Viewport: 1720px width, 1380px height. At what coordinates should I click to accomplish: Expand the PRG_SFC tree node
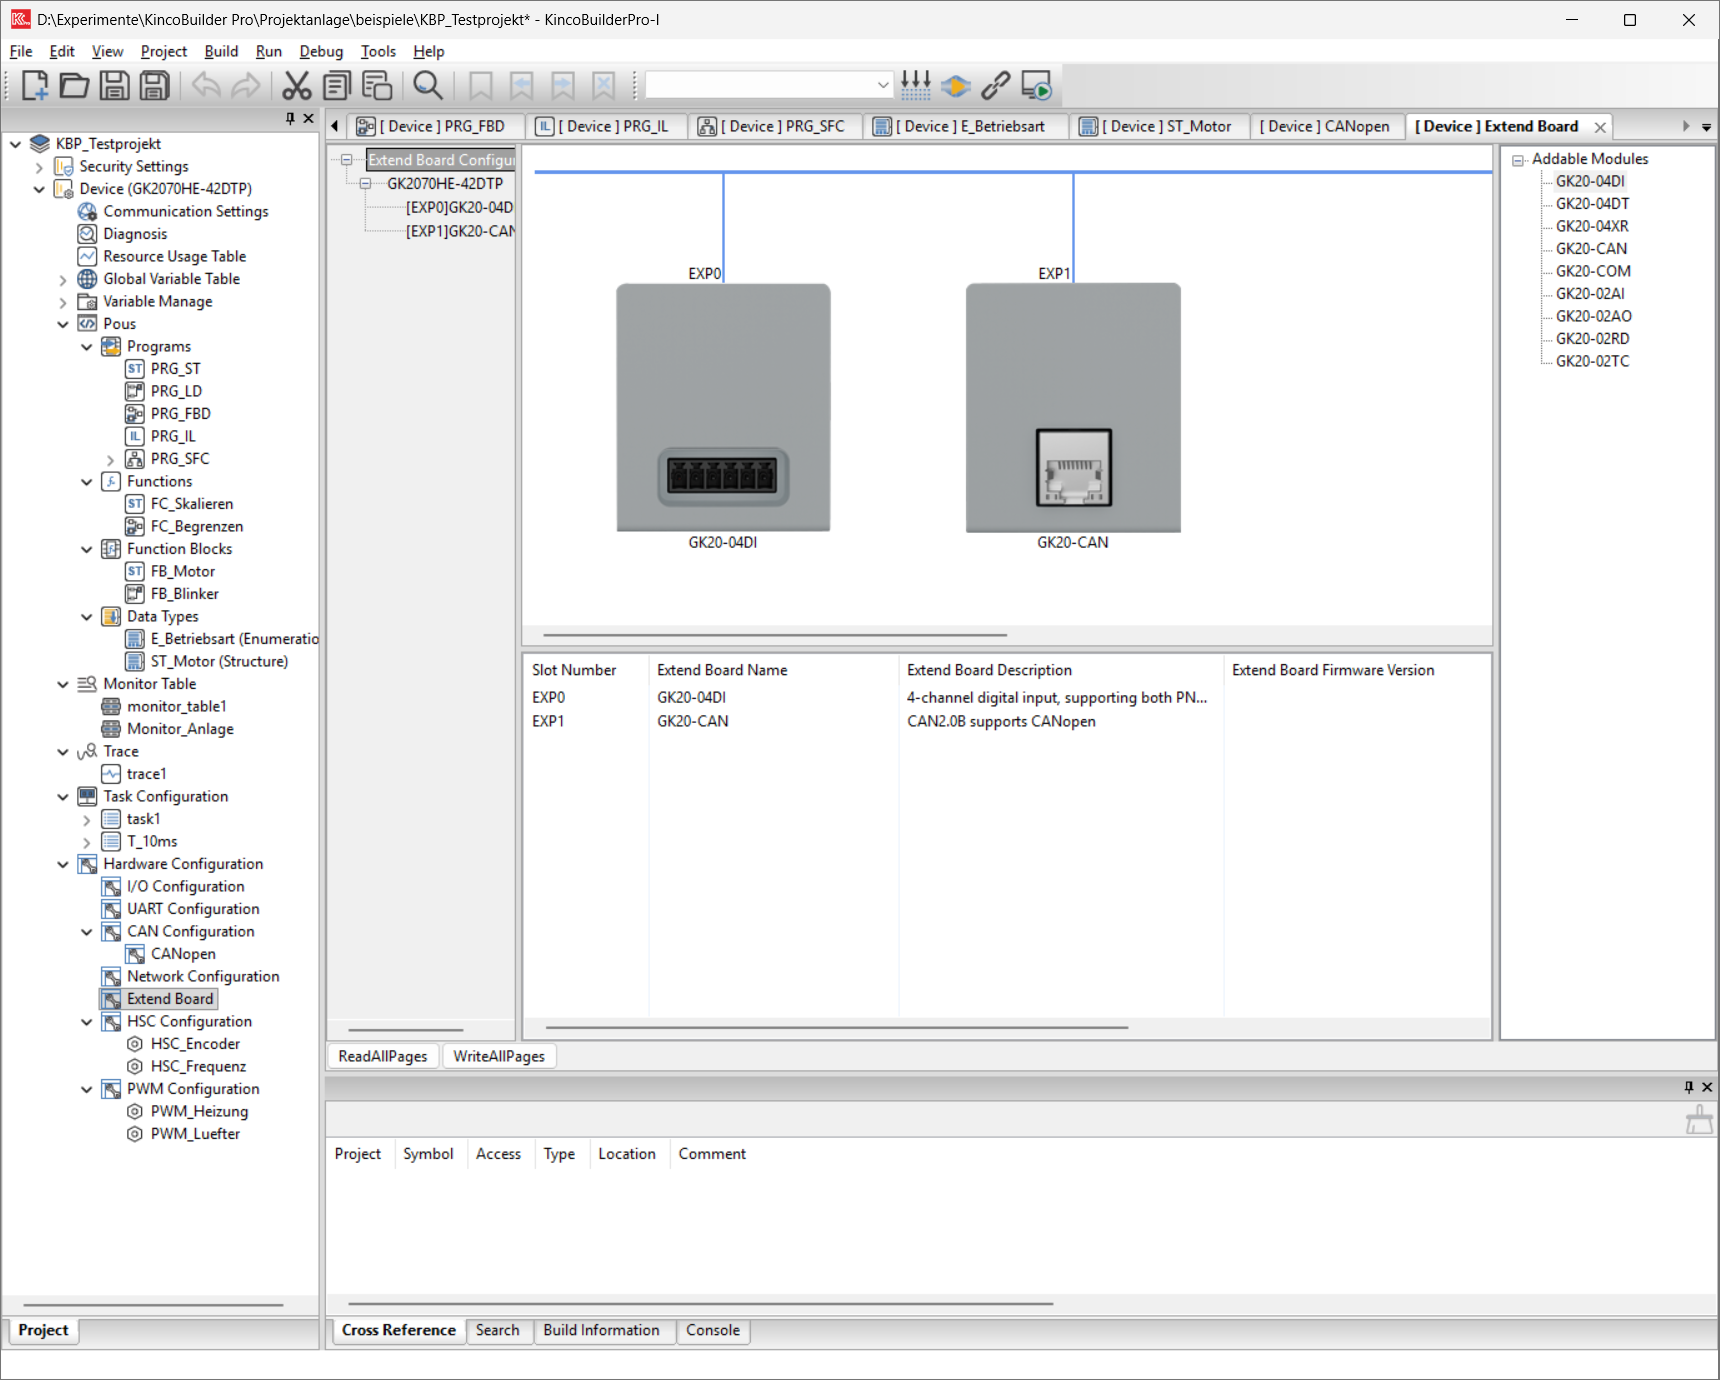pyautogui.click(x=111, y=459)
